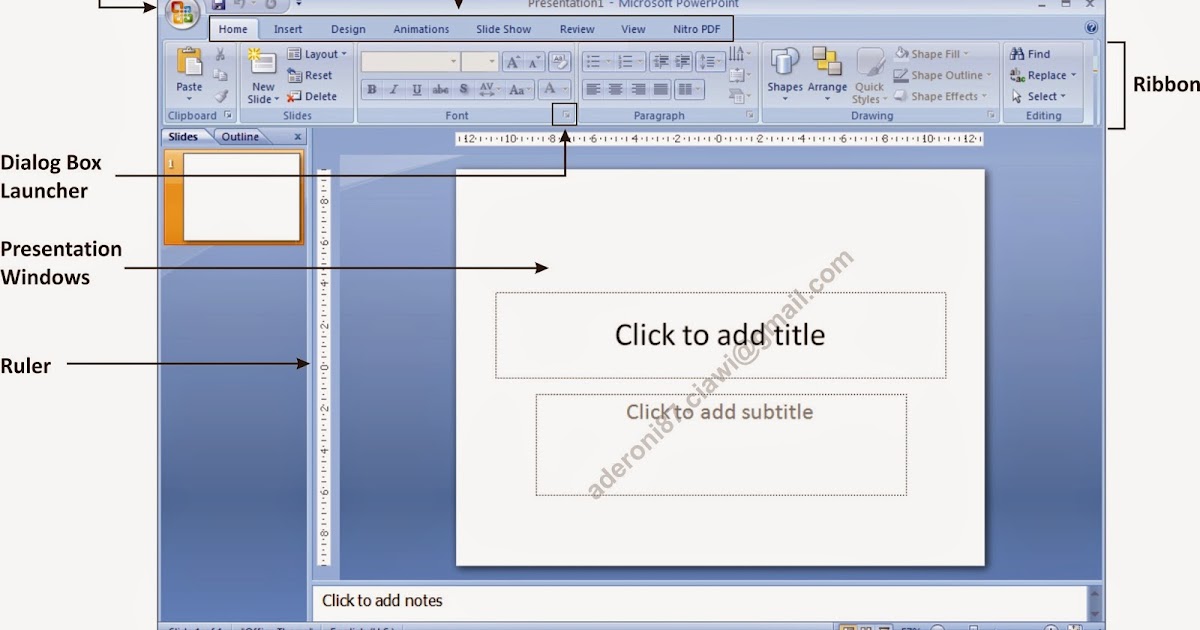1200x630 pixels.
Task: Toggle Bold formatting
Action: [x=372, y=89]
